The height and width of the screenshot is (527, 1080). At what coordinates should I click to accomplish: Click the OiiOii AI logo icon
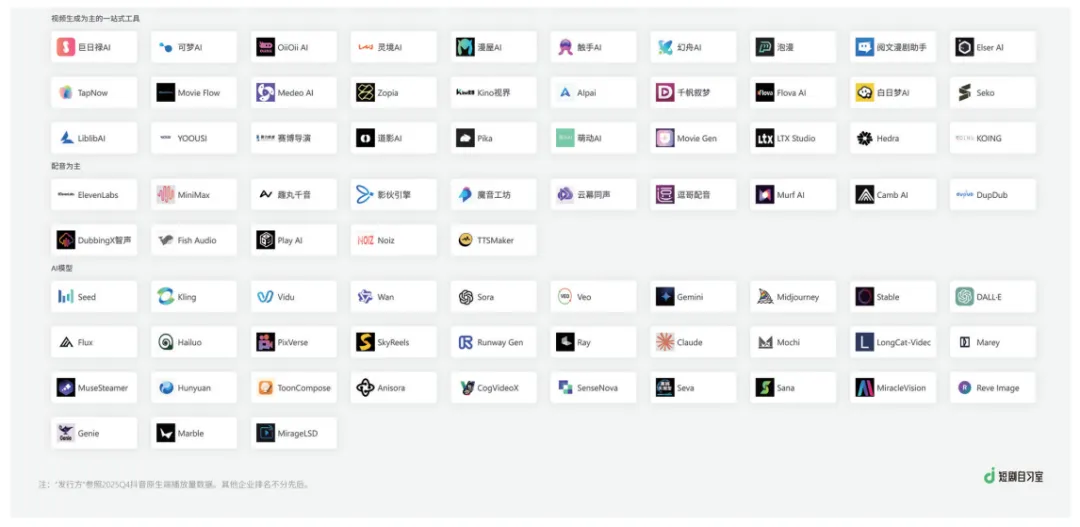coord(266,47)
